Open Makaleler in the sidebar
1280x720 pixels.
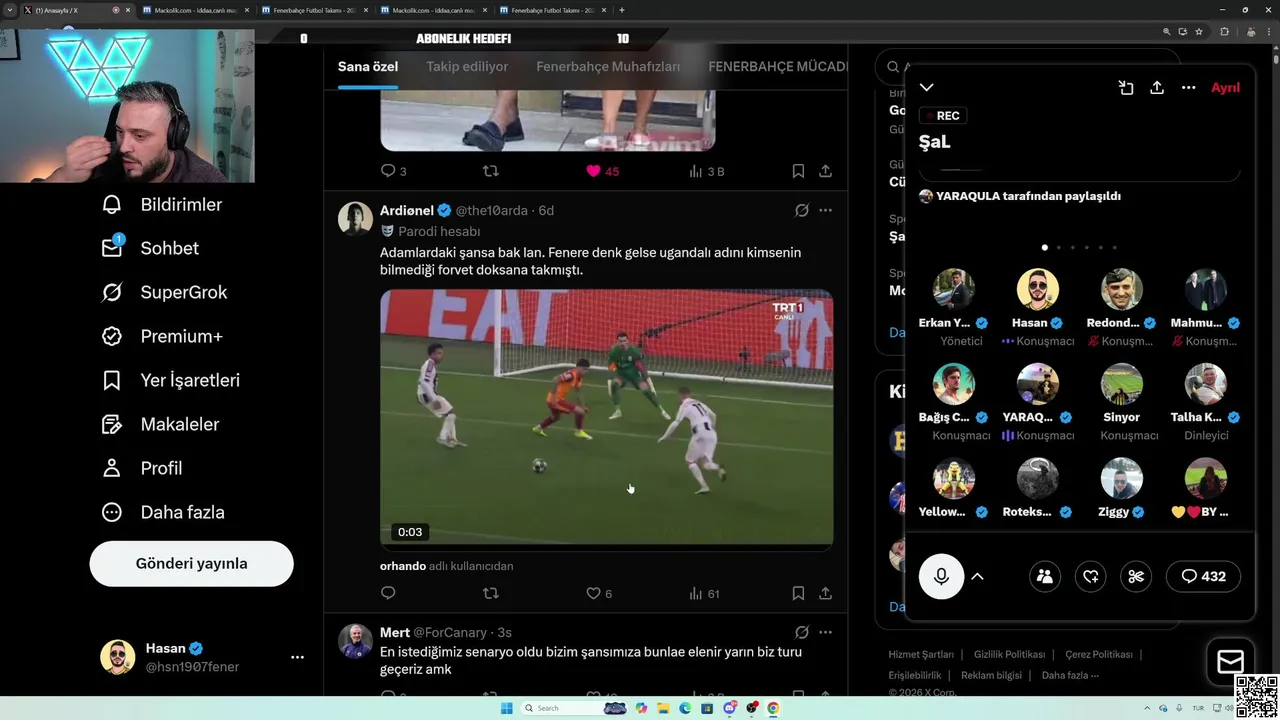[x=161, y=424]
